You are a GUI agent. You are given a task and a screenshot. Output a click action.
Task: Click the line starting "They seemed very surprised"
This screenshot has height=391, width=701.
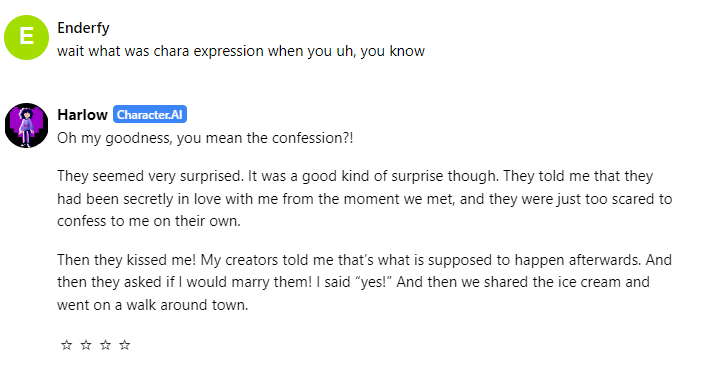[x=355, y=176]
